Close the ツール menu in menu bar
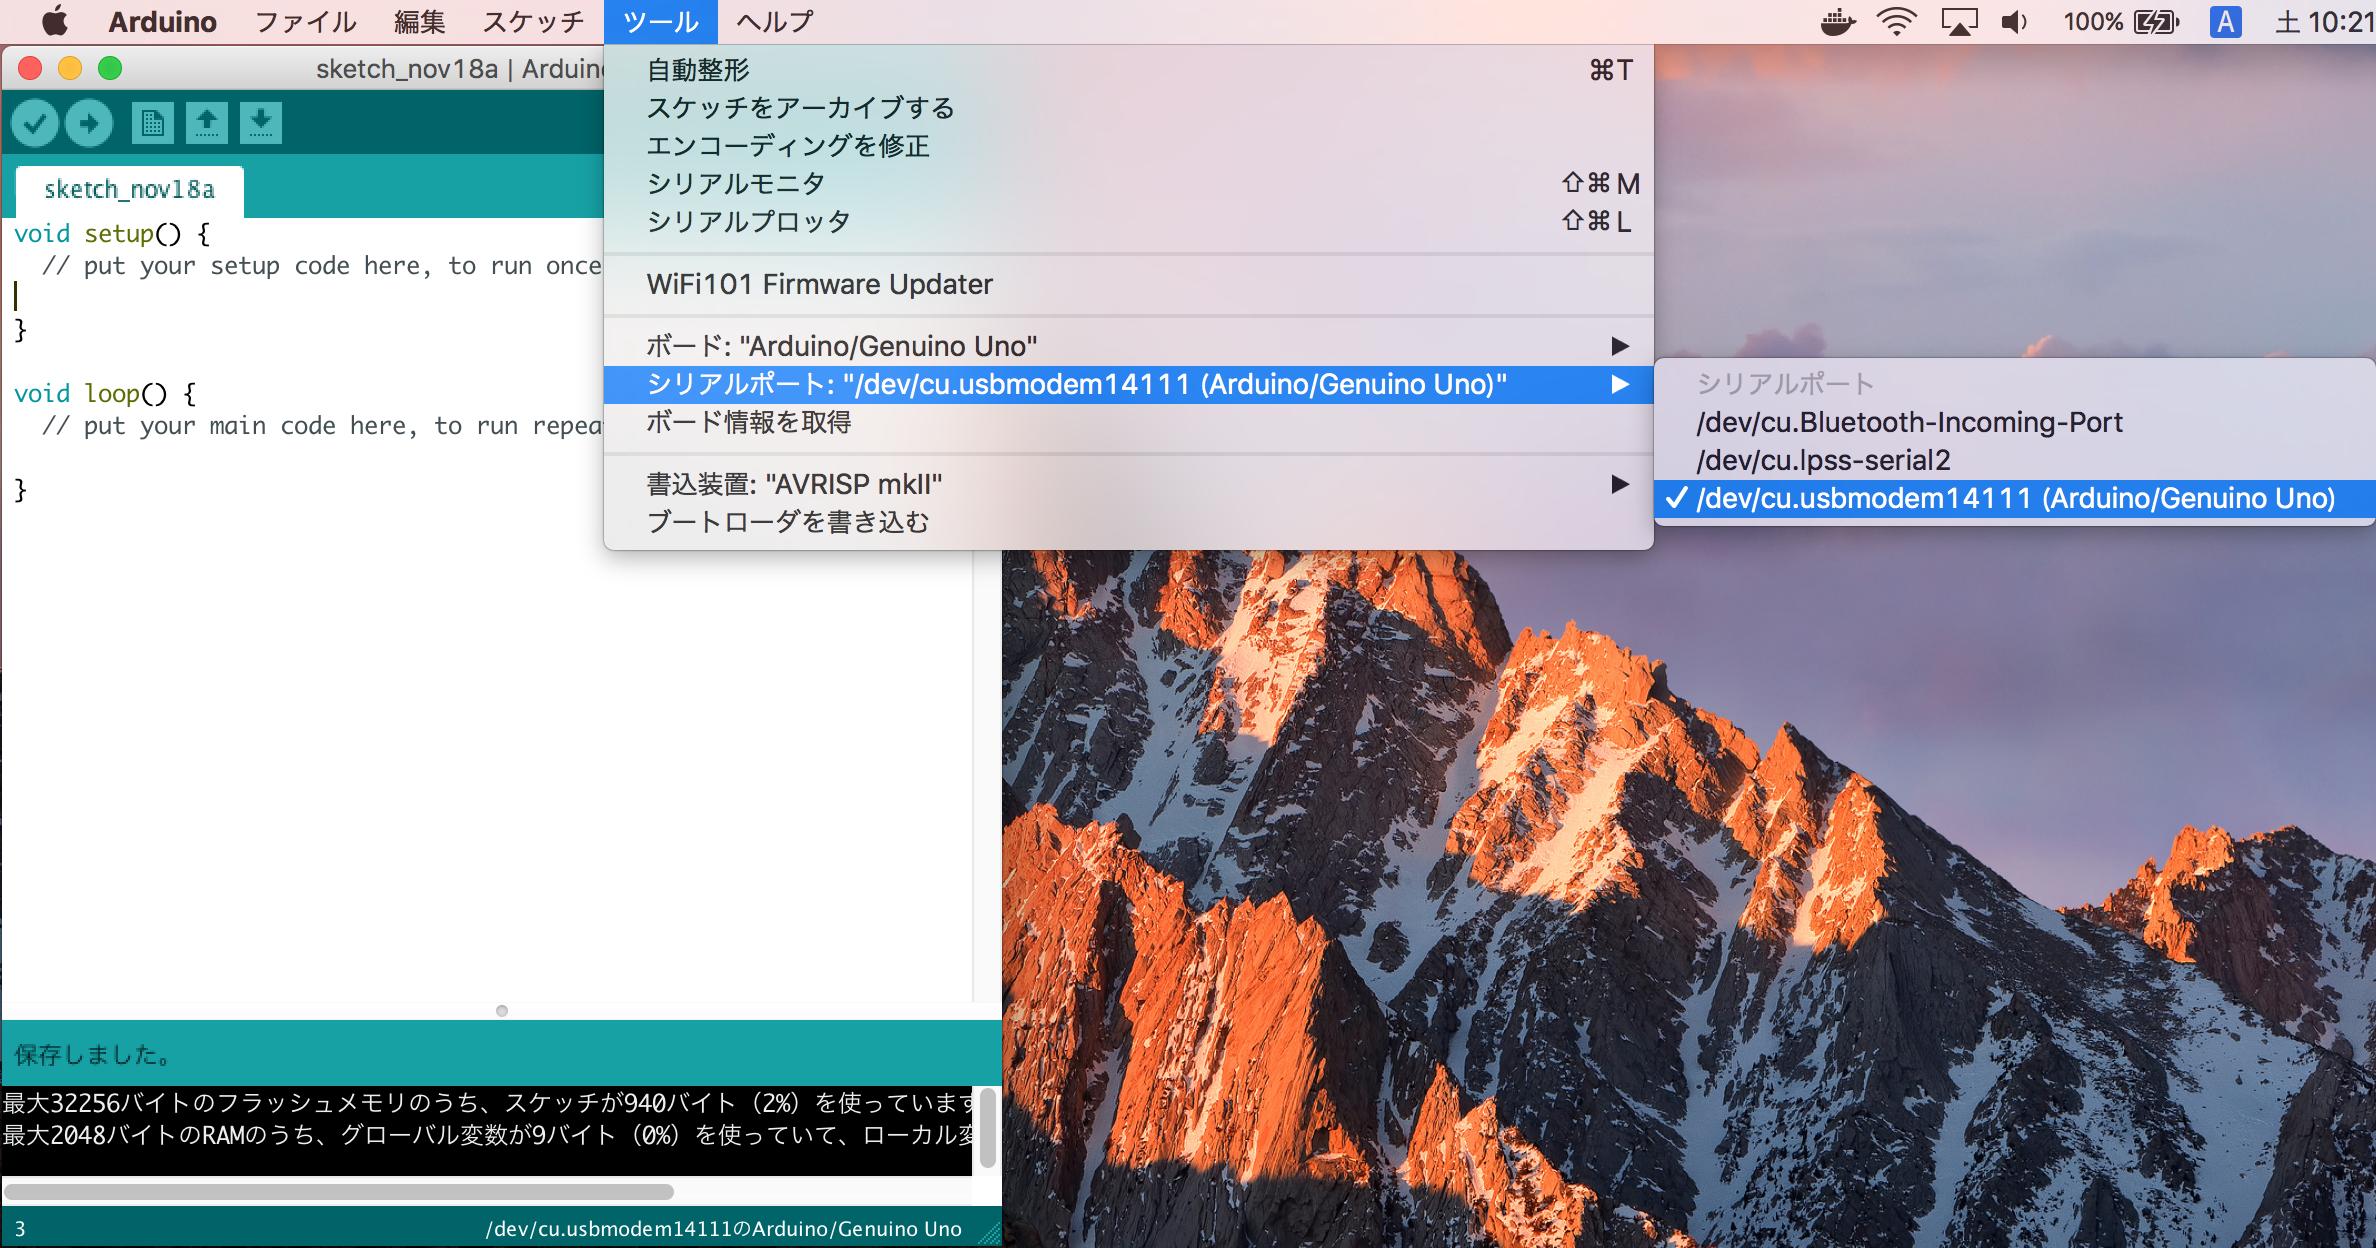Screen dimensions: 2376x1248 coord(661,21)
